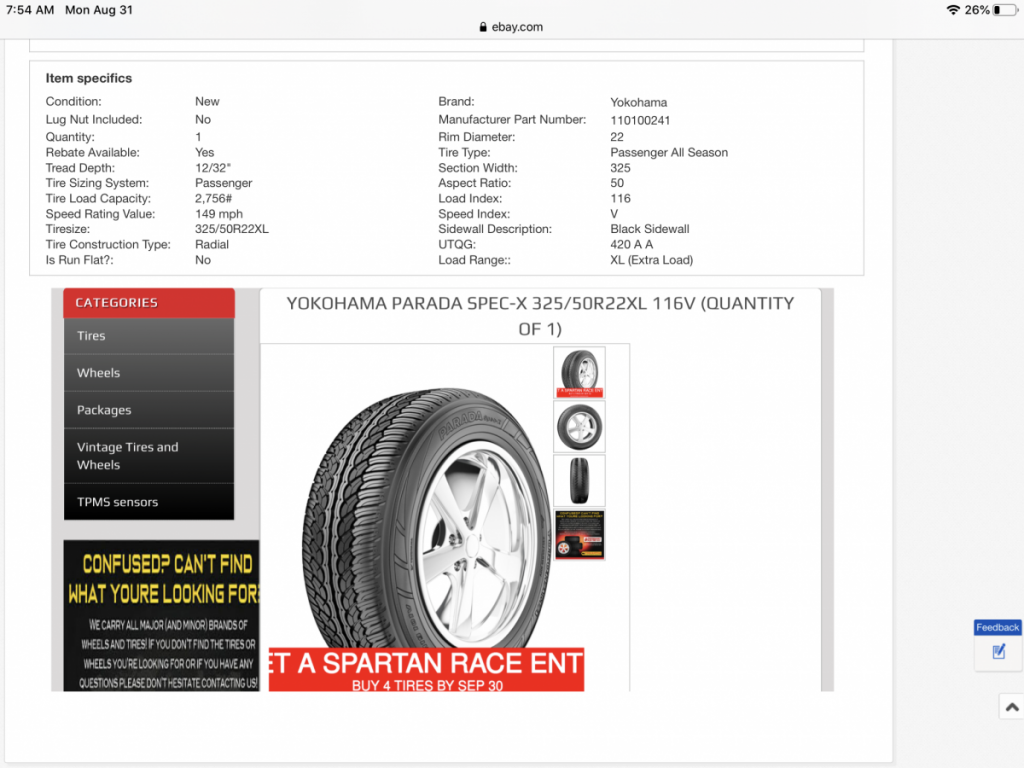Select the load capacity 2,756#
The image size is (1024, 768).
(x=214, y=199)
